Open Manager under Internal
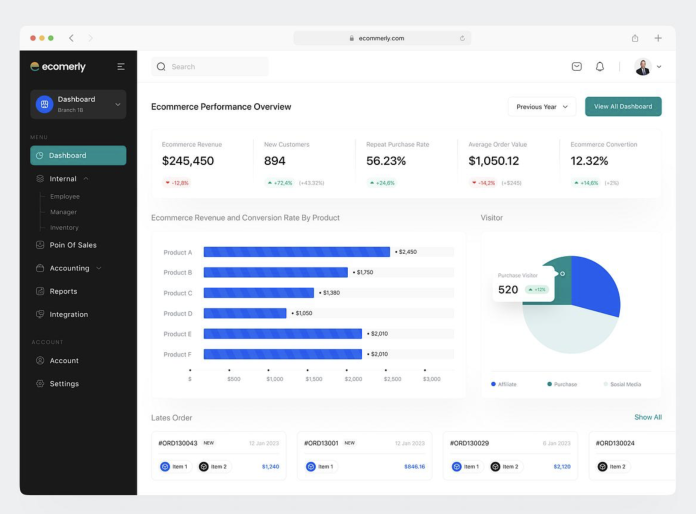 coord(63,212)
